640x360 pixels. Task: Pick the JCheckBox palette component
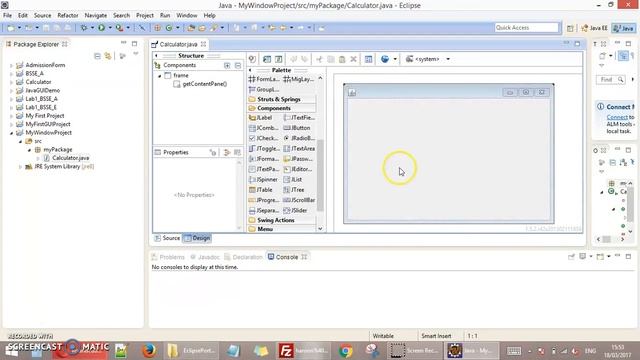click(x=264, y=138)
